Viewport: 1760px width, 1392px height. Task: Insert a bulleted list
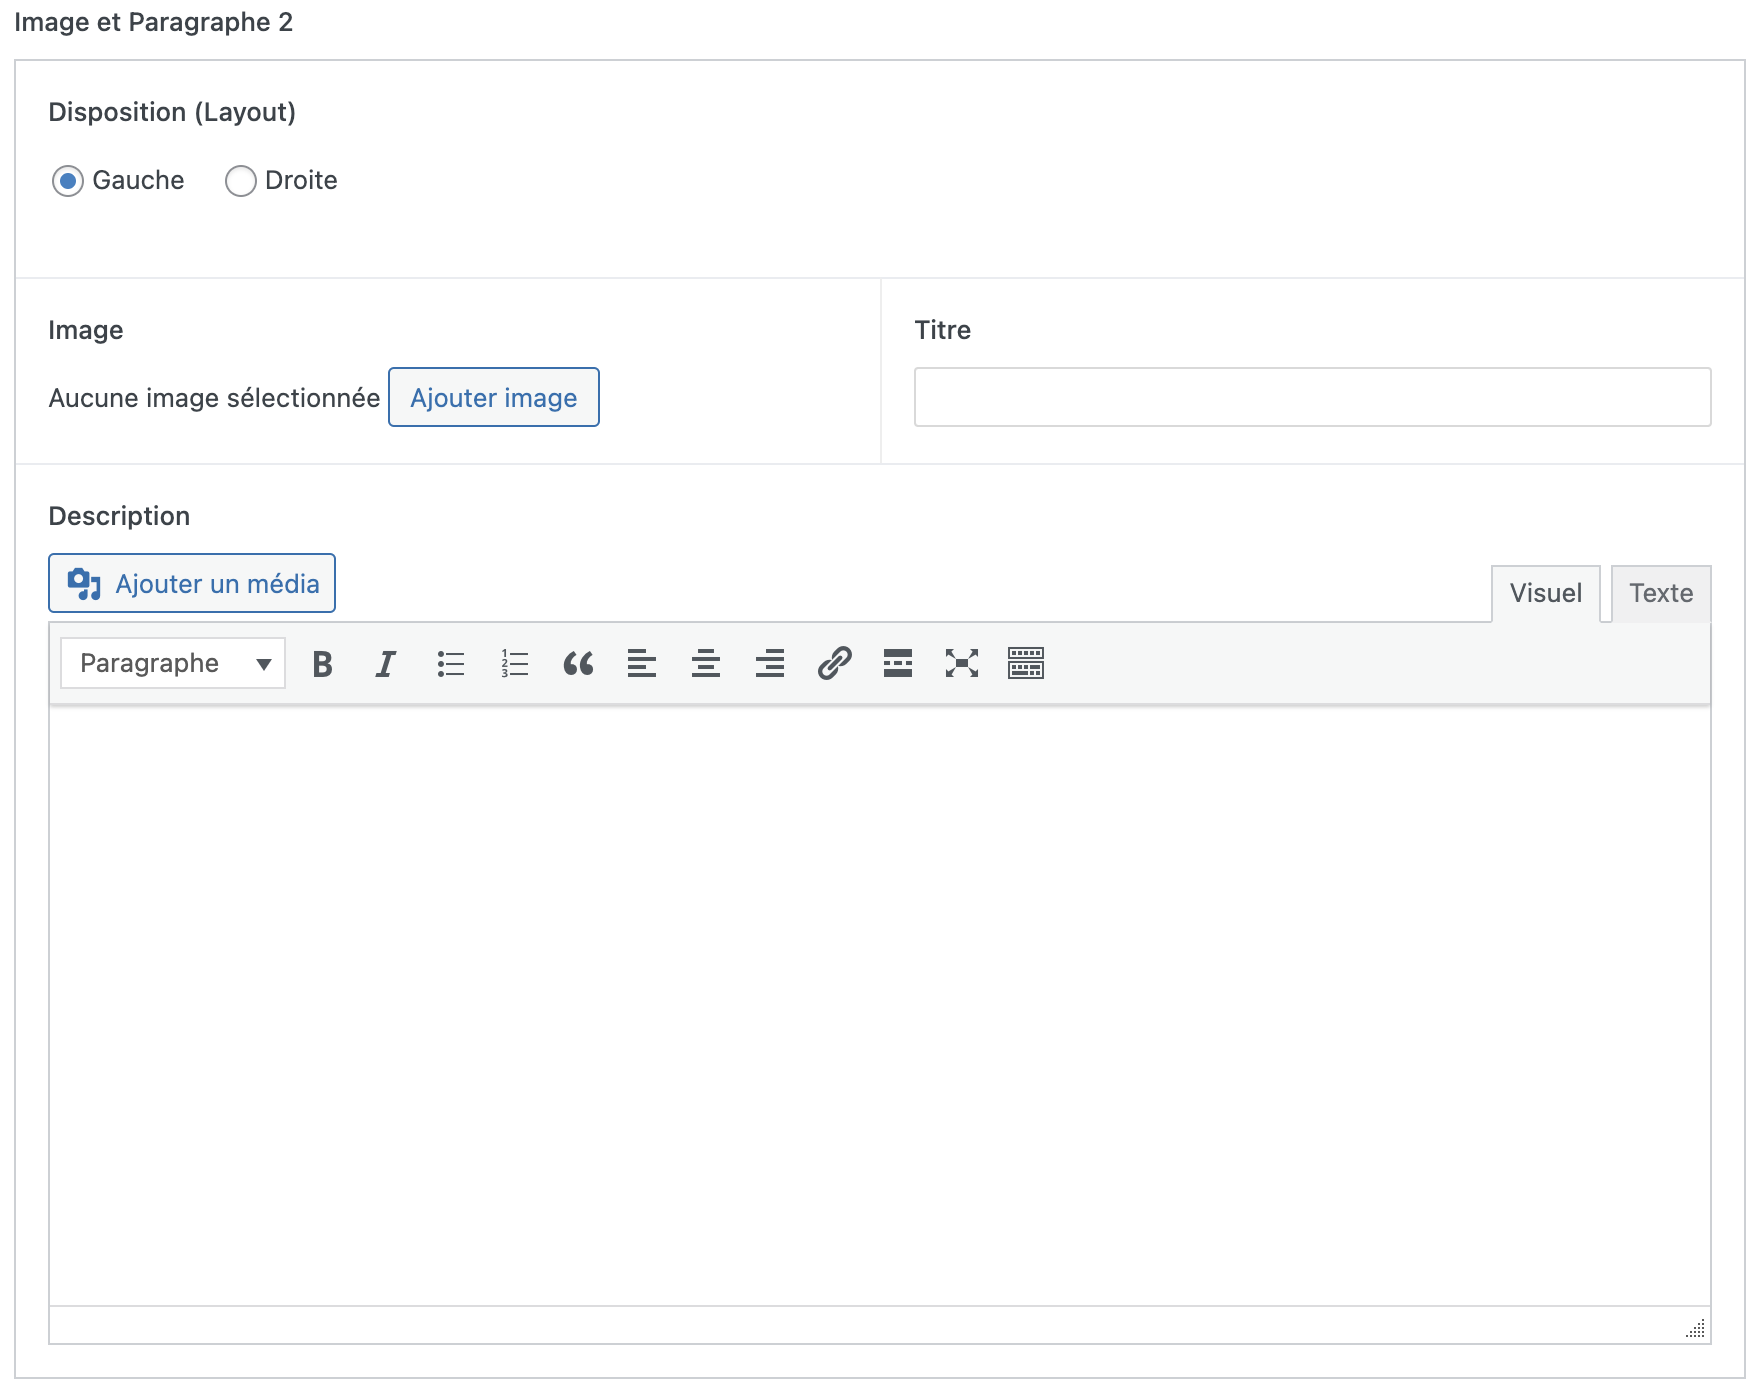point(450,664)
